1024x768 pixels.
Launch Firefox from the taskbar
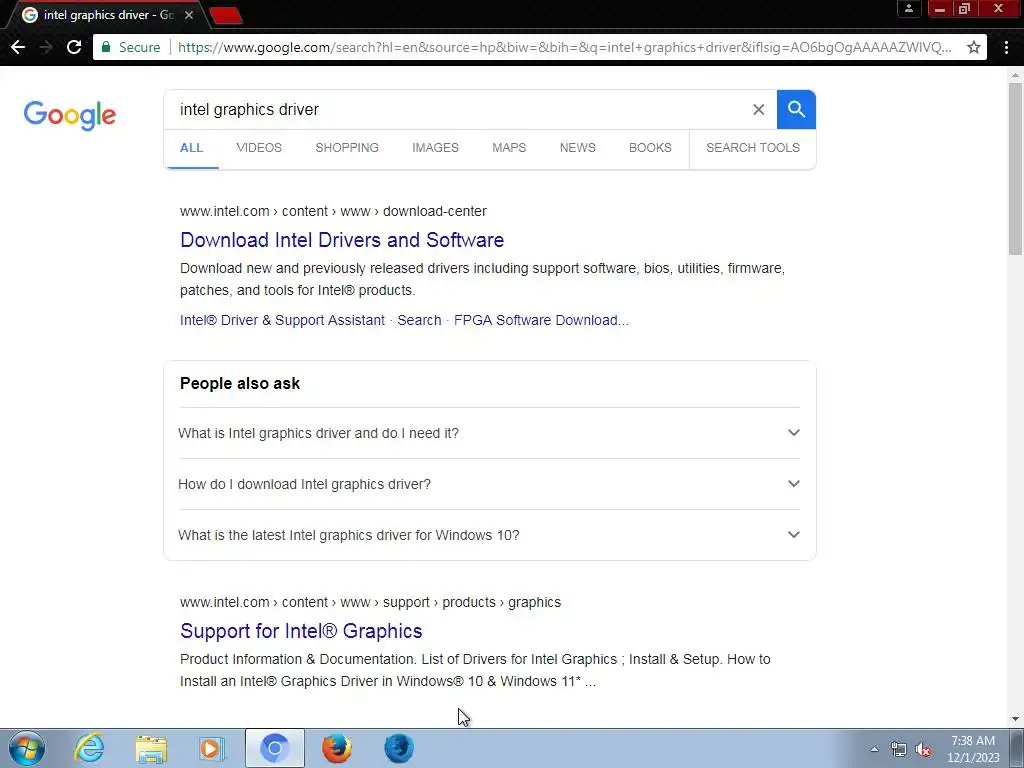(337, 748)
